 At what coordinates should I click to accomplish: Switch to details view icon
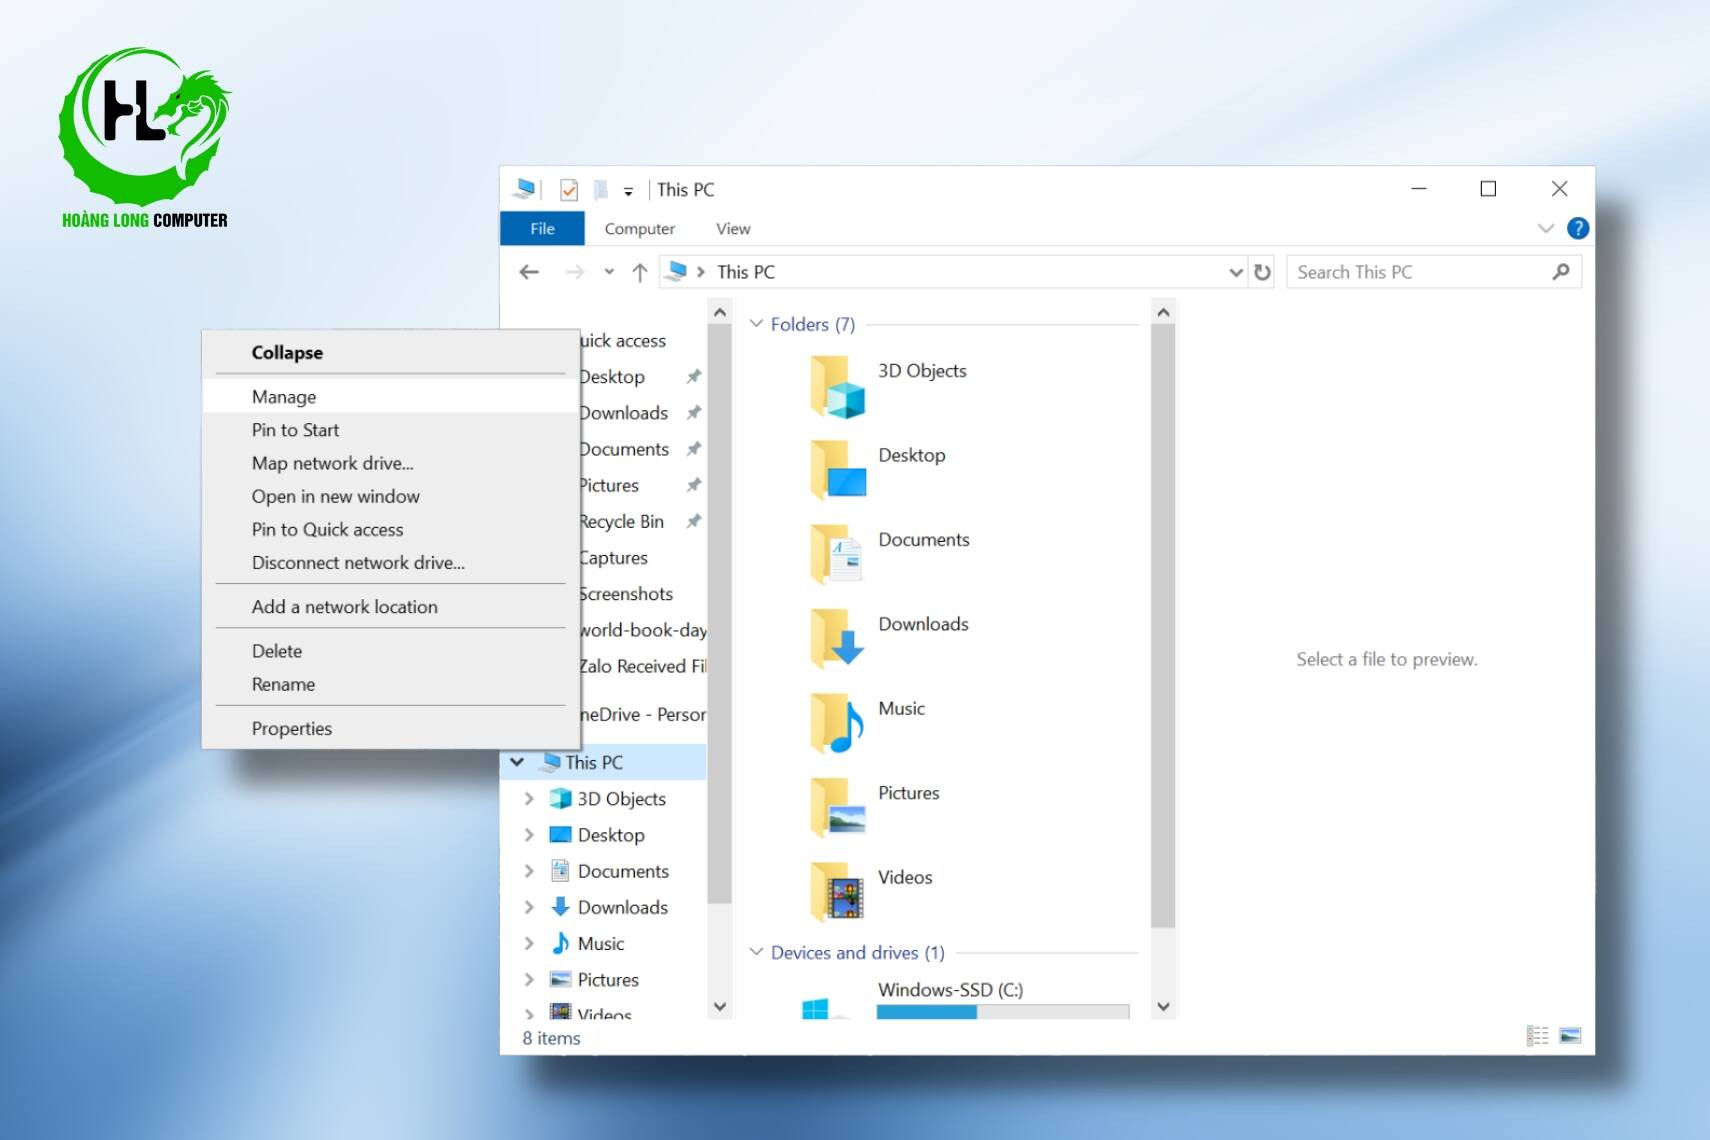pyautogui.click(x=1538, y=1036)
